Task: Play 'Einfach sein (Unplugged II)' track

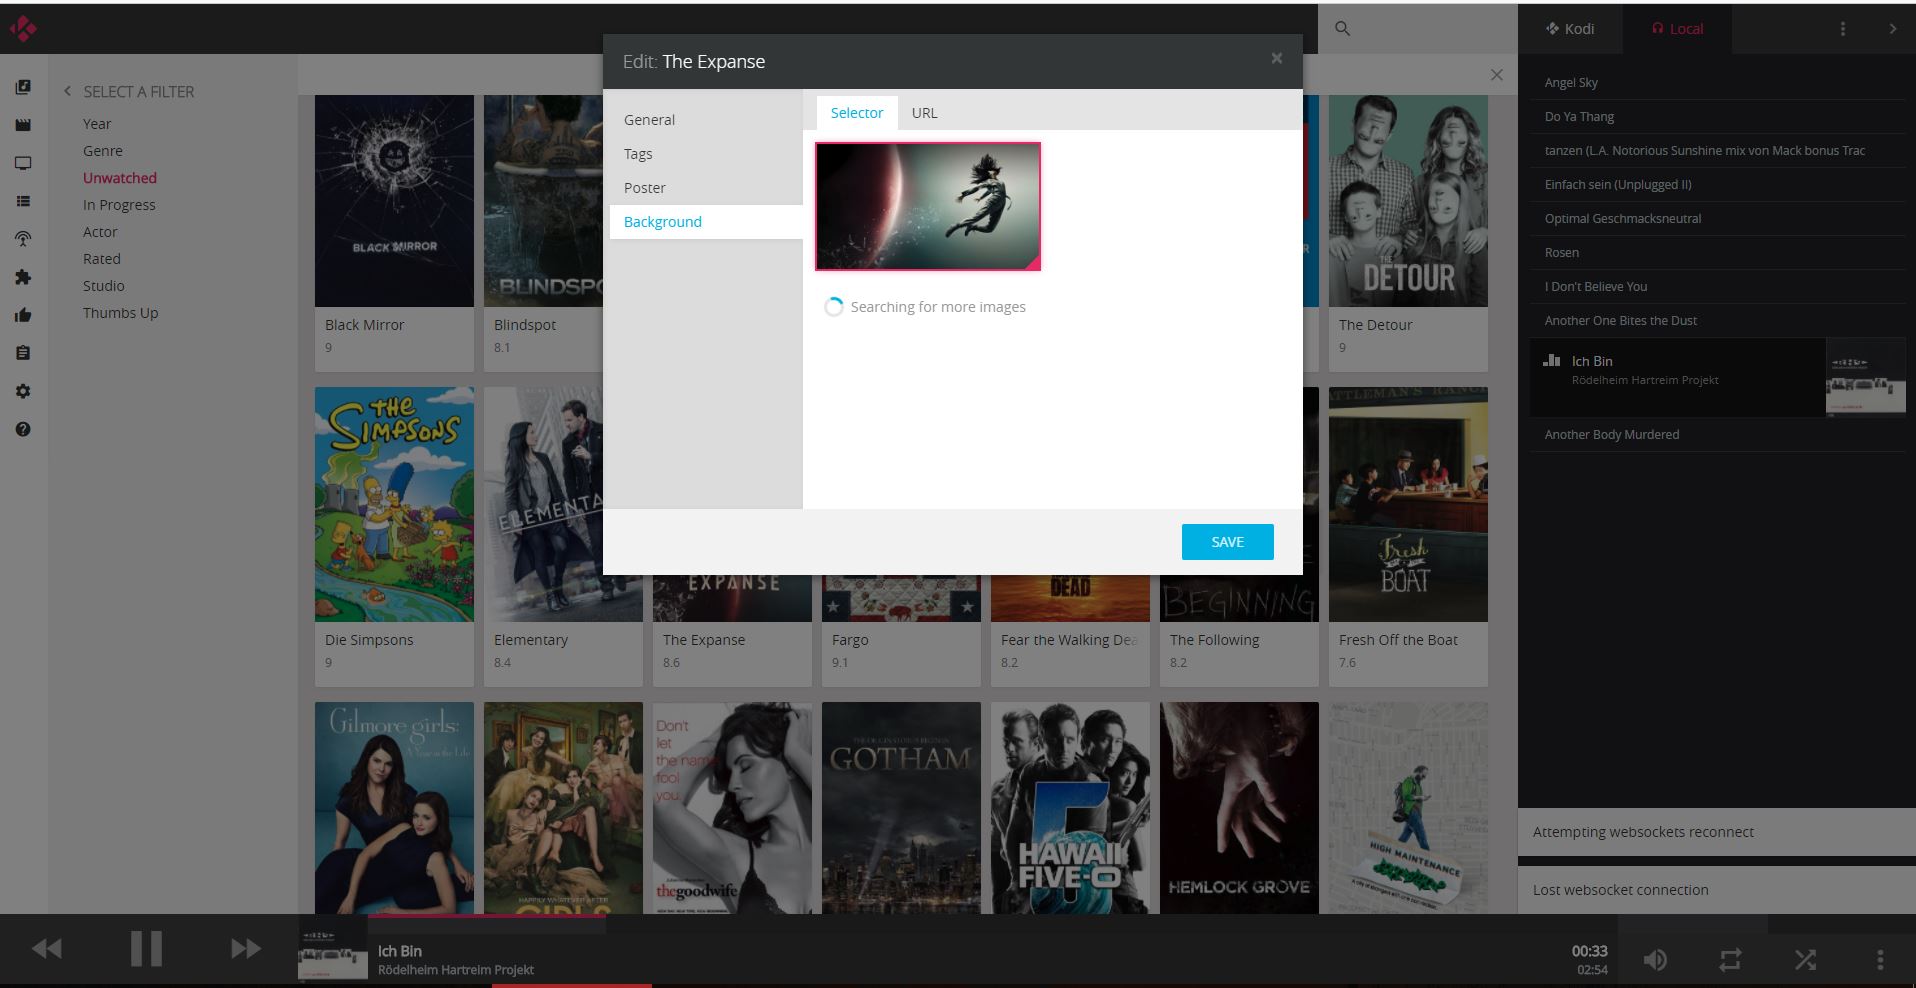Action: pos(1717,185)
